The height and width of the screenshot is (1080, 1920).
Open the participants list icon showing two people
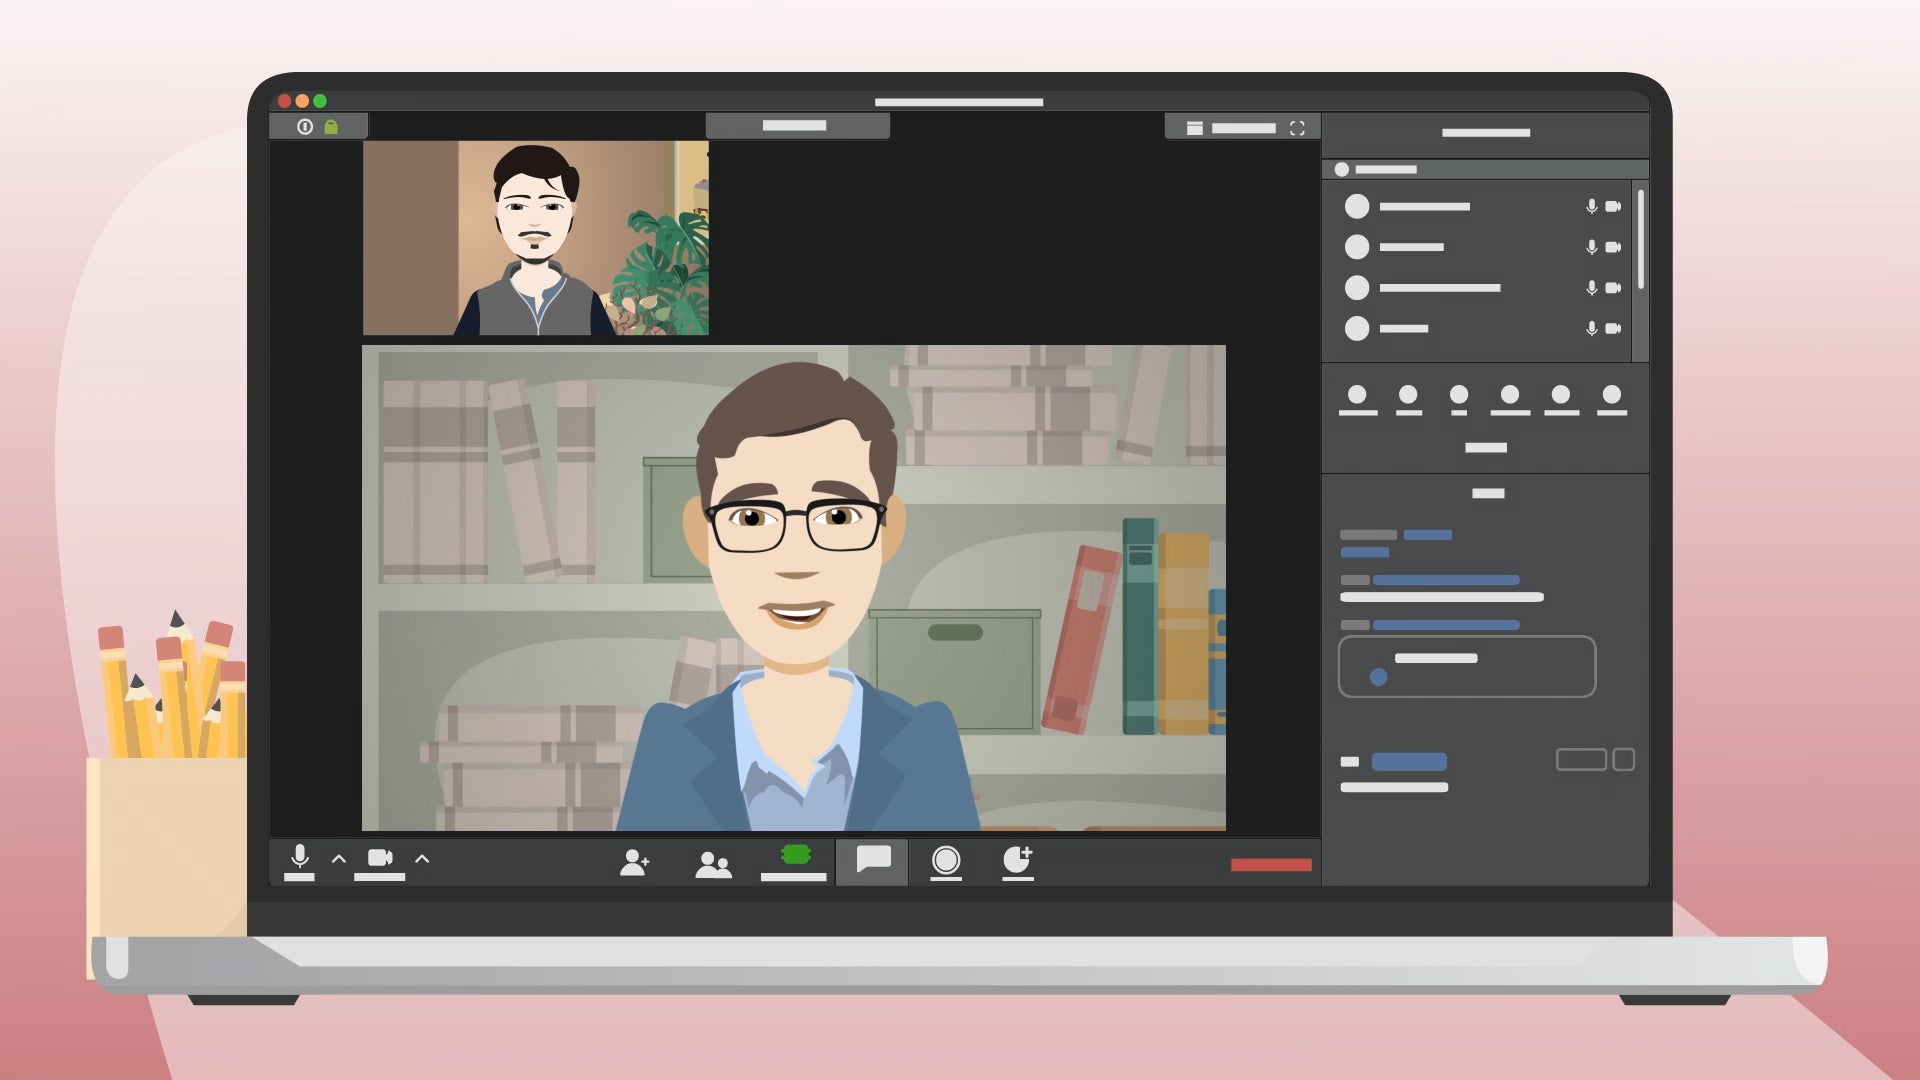point(713,864)
